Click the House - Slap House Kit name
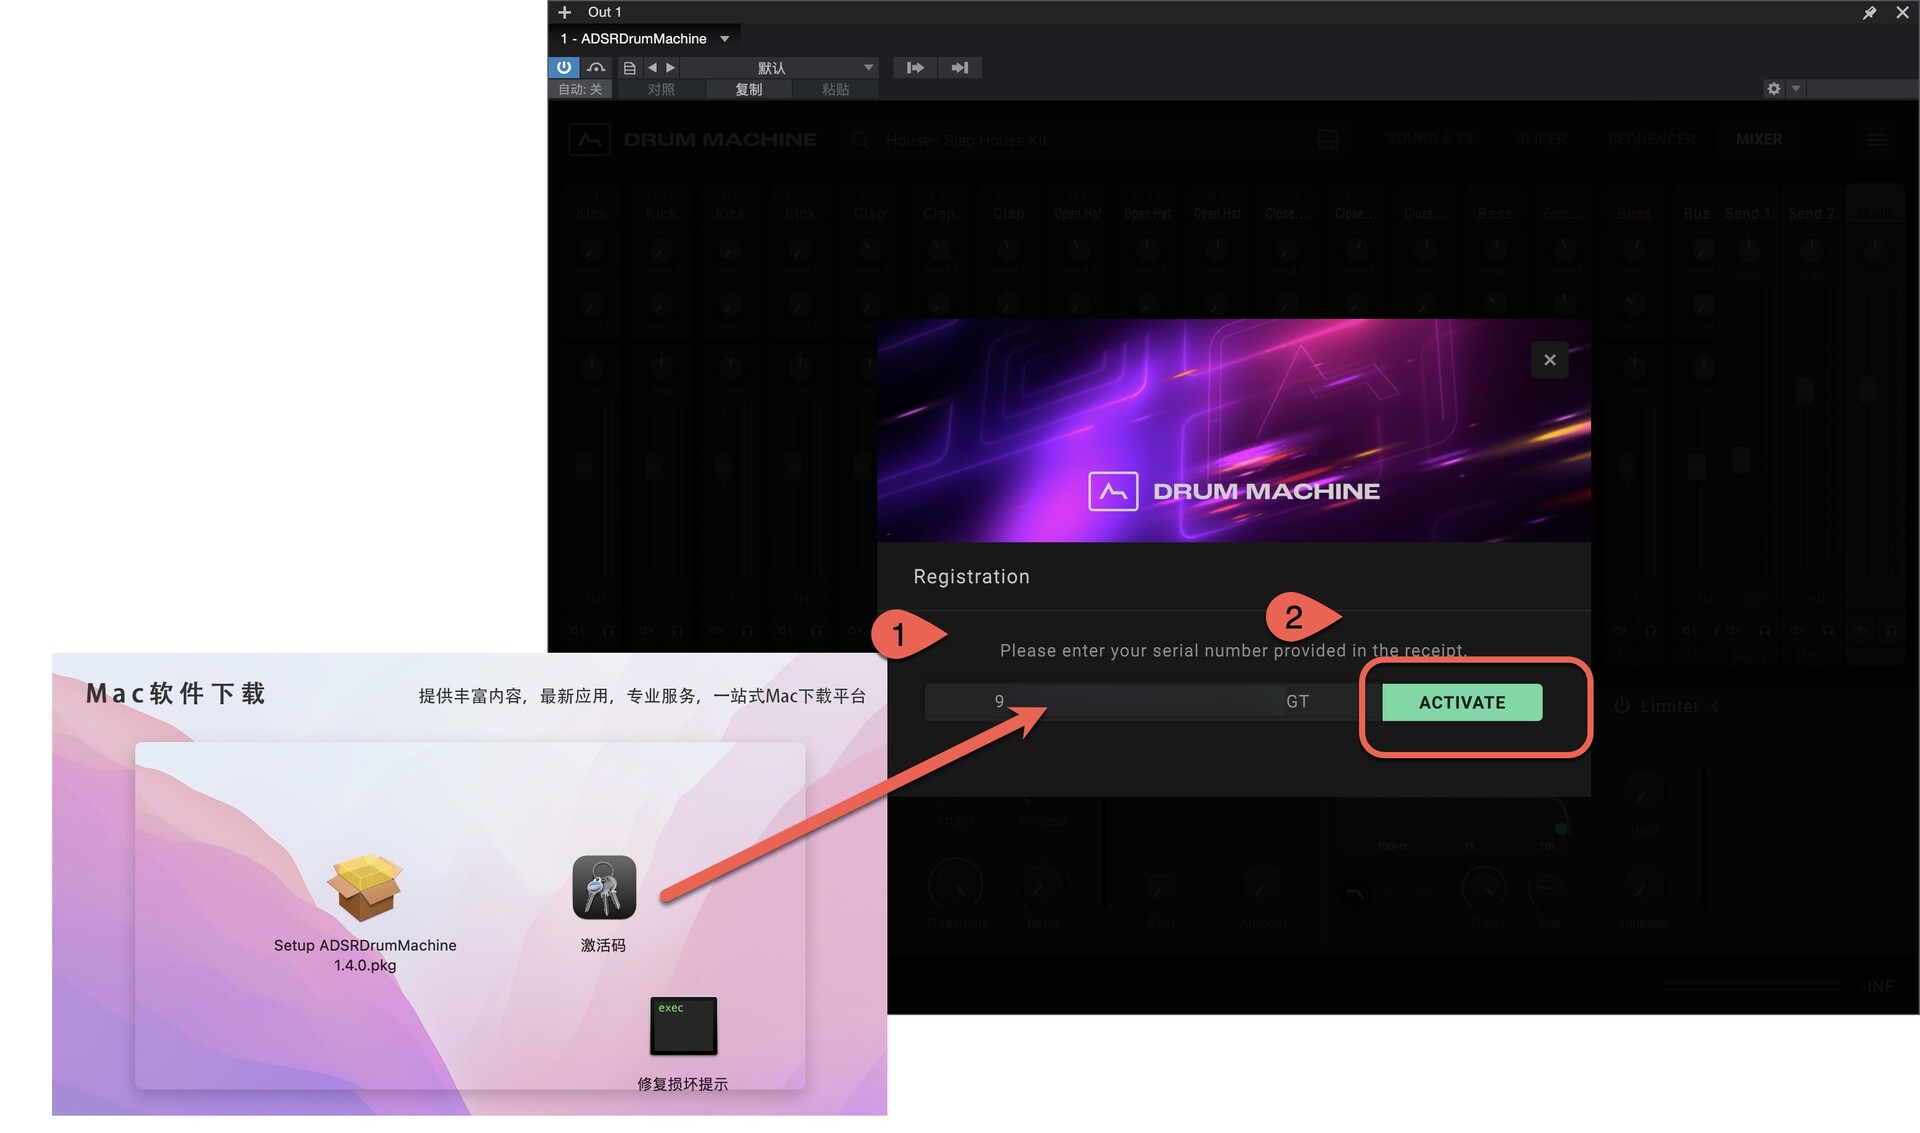The height and width of the screenshot is (1133, 1920). tap(966, 141)
